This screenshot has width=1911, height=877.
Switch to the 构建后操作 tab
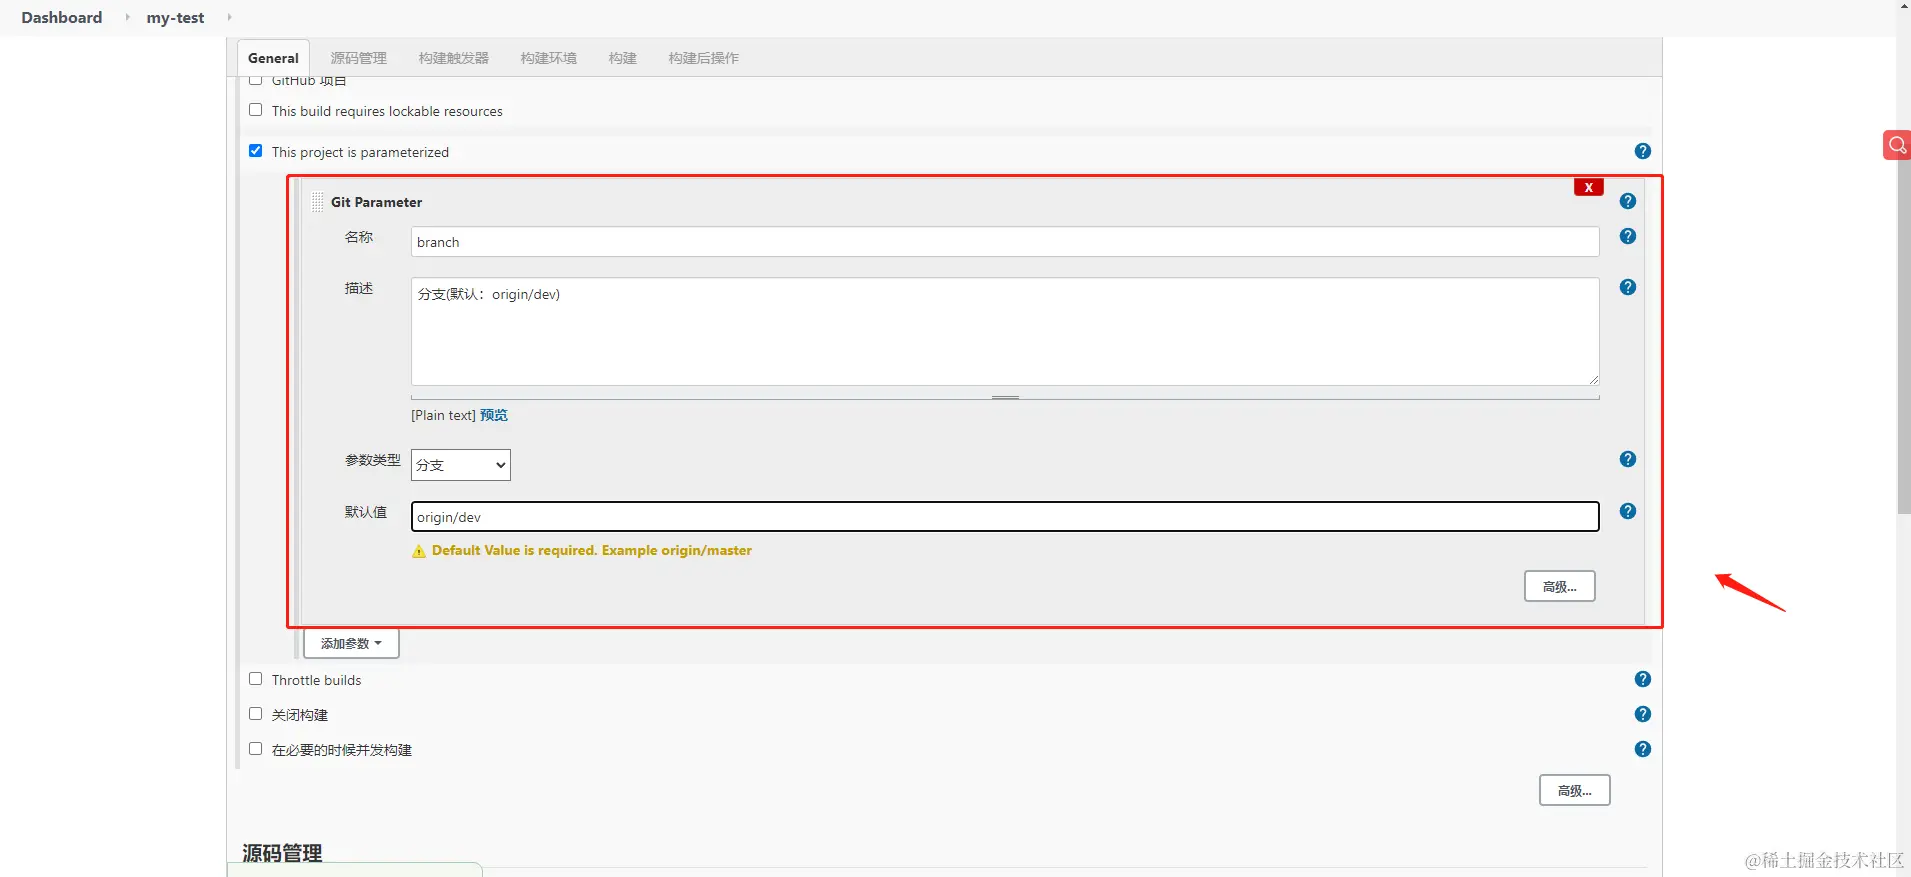[704, 58]
